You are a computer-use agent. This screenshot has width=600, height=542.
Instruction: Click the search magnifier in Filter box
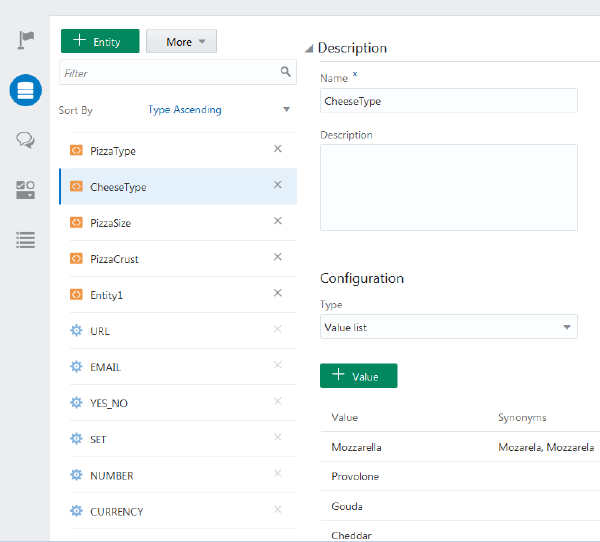coord(285,71)
